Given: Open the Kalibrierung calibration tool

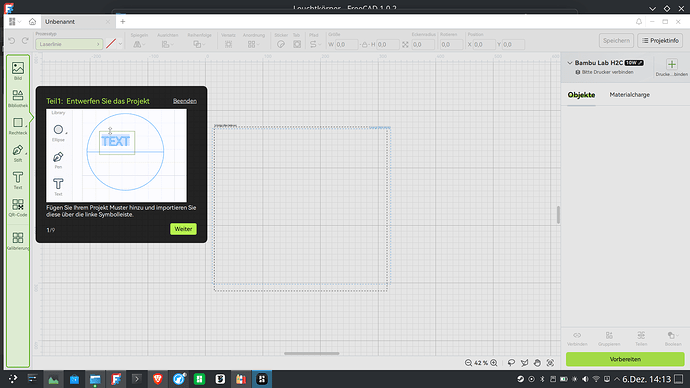Looking at the screenshot, I should (18, 241).
